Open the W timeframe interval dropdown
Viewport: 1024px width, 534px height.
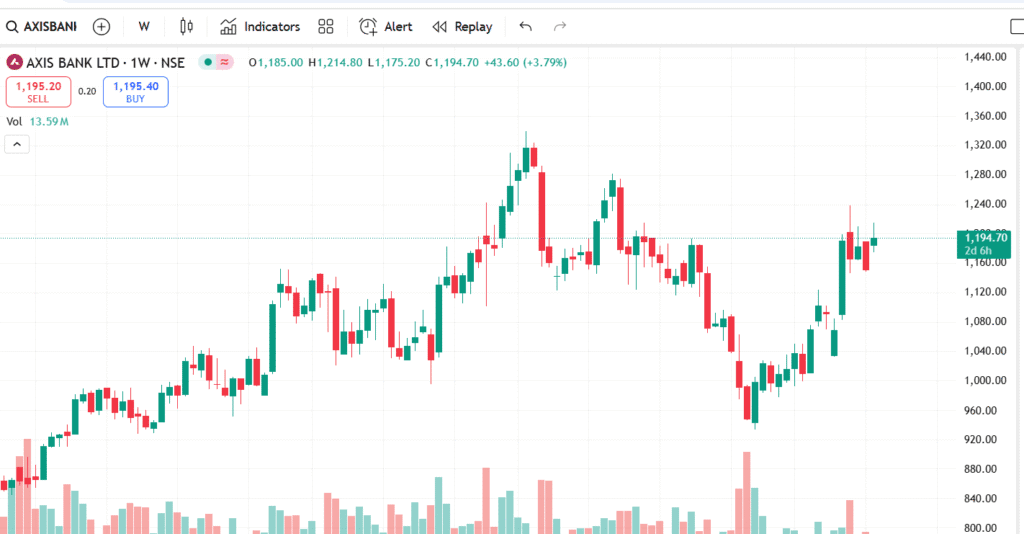(144, 27)
